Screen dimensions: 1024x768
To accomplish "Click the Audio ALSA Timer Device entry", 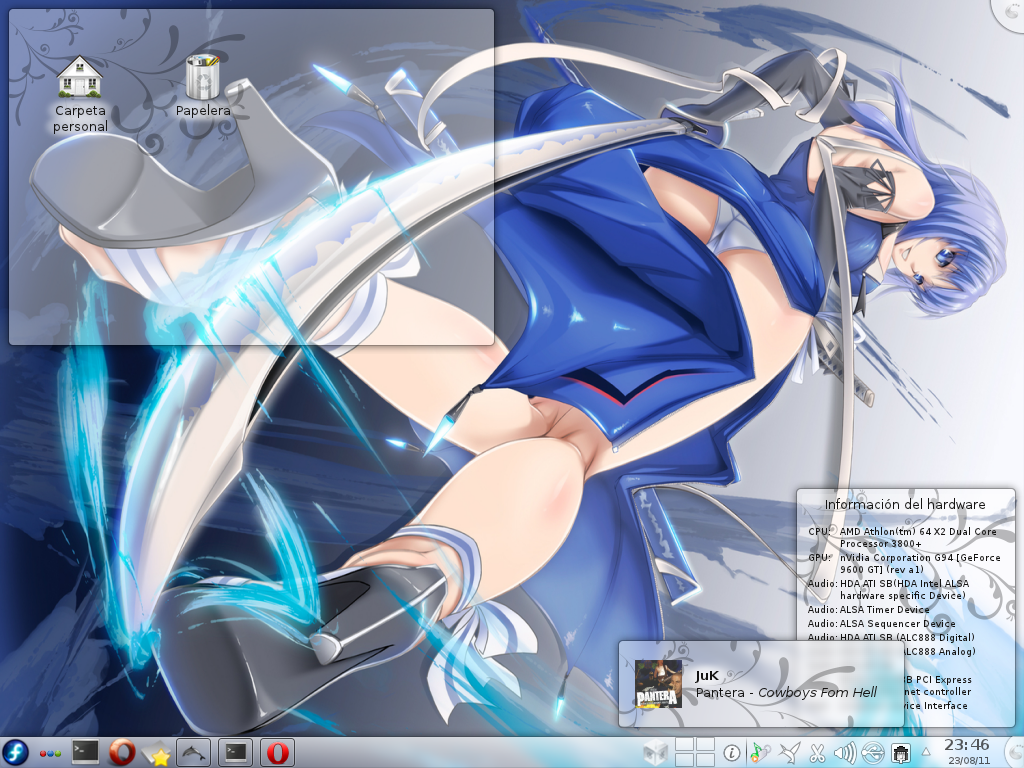I will (x=869, y=609).
